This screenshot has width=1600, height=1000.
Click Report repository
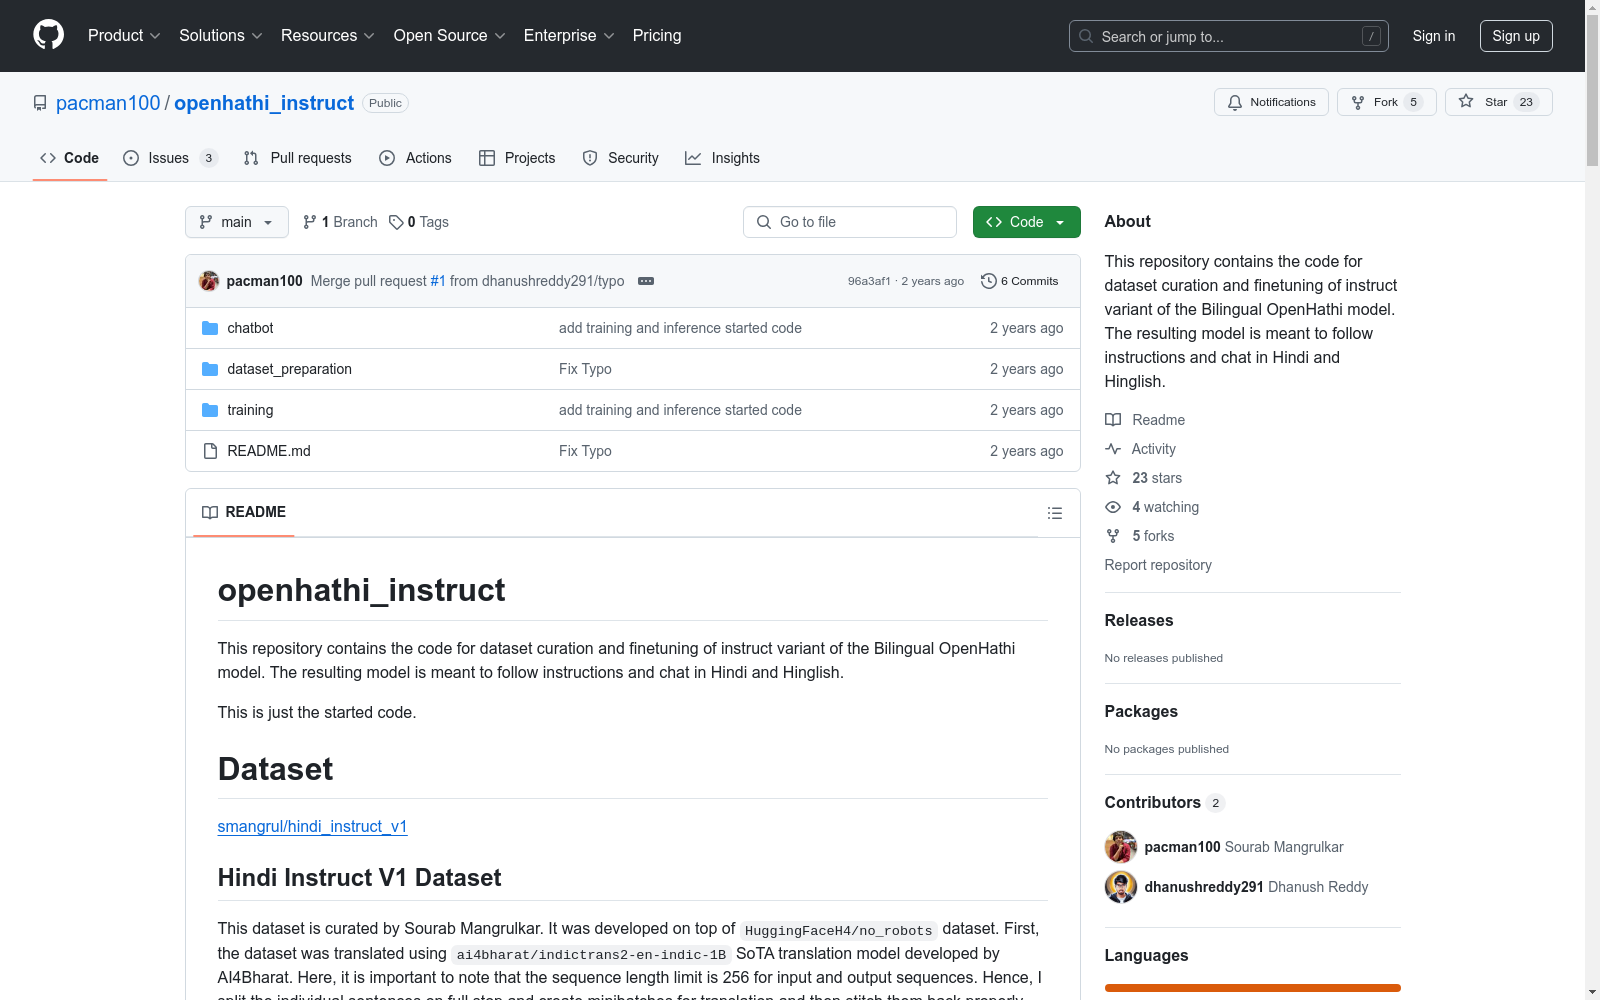tap(1158, 565)
